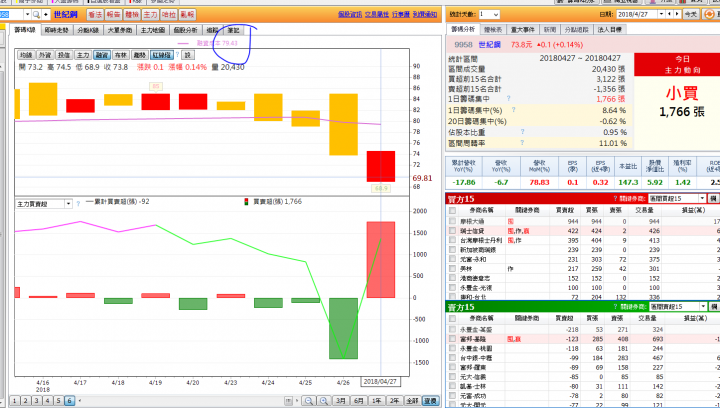The width and height of the screenshot is (720, 408).
Task: Click the date input field 2018/4/27
Action: click(x=636, y=14)
